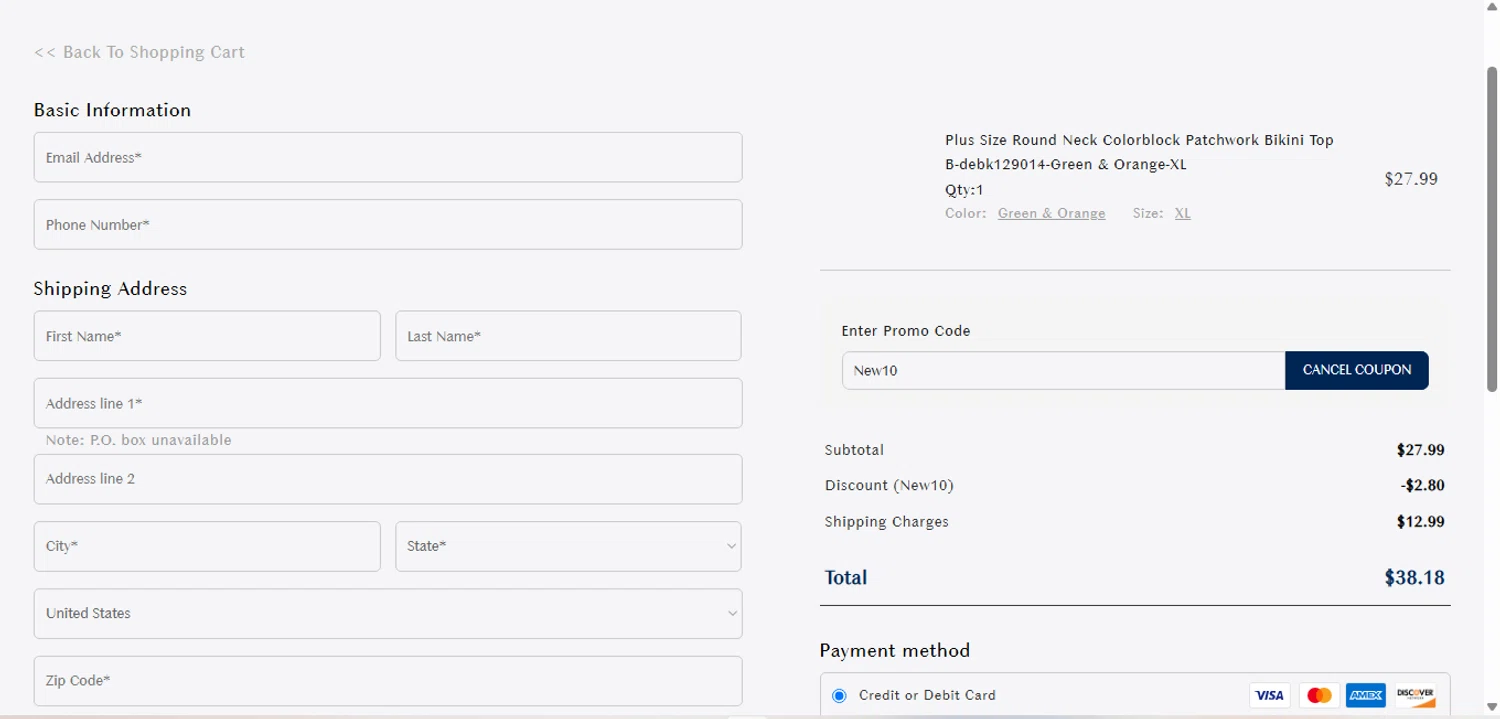Image resolution: width=1500 pixels, height=719 pixels.
Task: Click the Visa card icon
Action: point(1269,695)
